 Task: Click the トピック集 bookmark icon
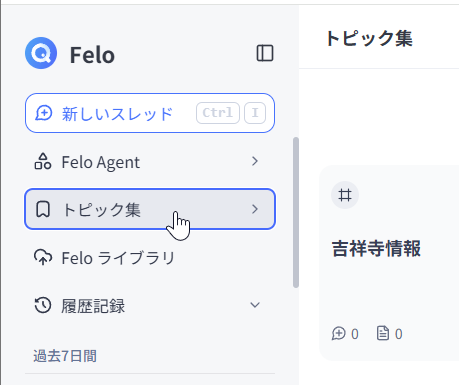pyautogui.click(x=43, y=209)
